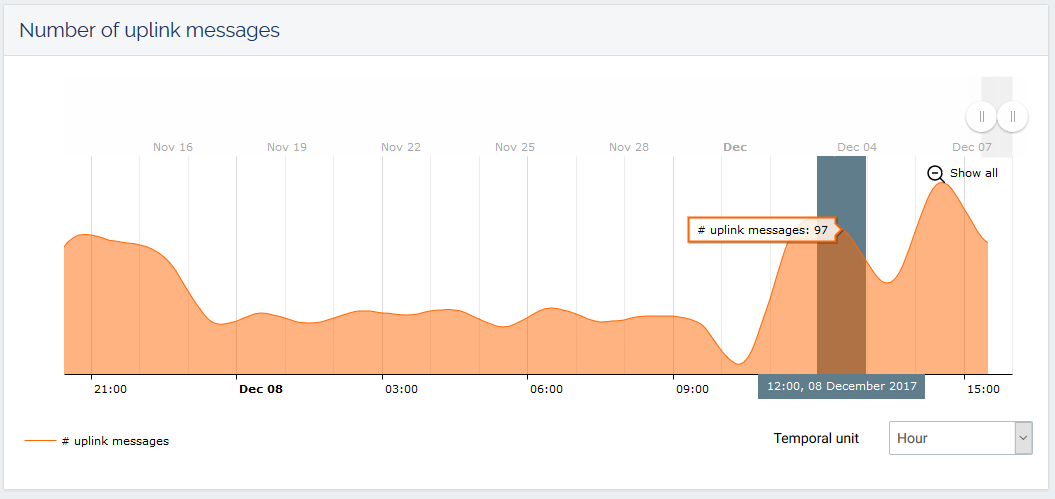Grab the left scrollbar grip handle

point(981,117)
